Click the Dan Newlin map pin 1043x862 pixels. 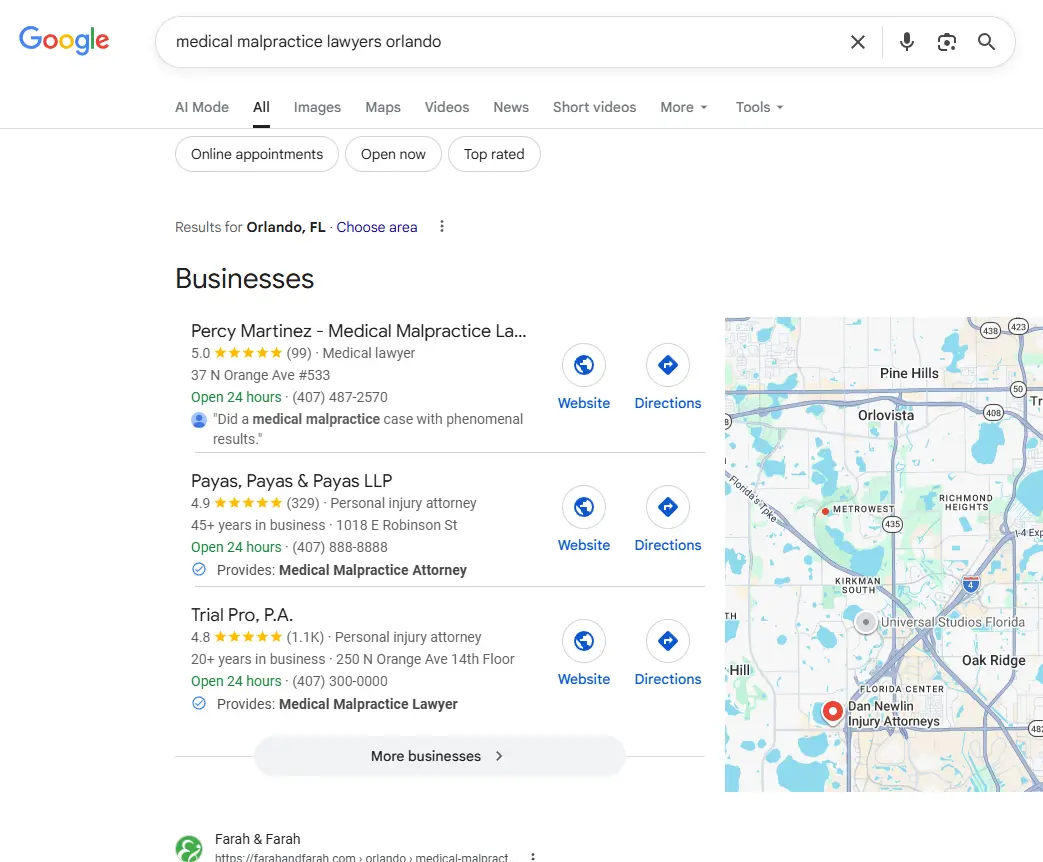click(831, 712)
